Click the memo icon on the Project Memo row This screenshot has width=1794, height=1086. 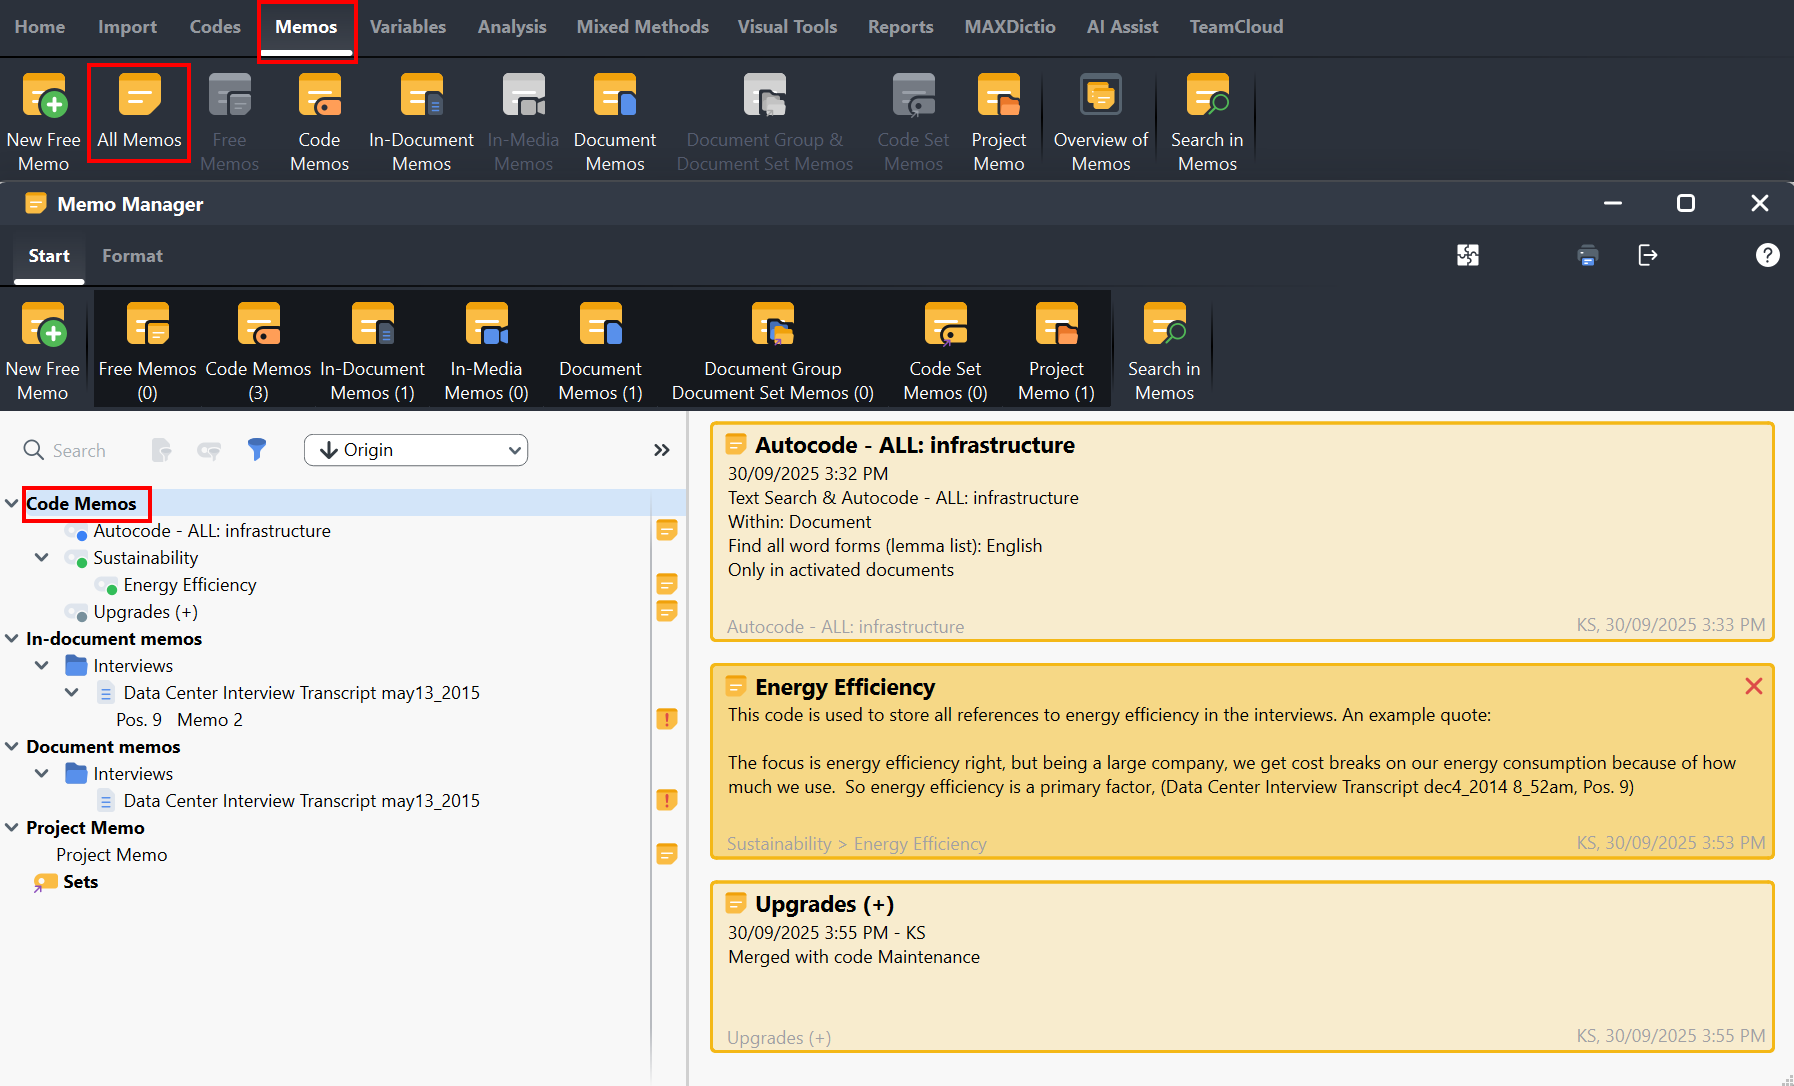pyautogui.click(x=667, y=854)
